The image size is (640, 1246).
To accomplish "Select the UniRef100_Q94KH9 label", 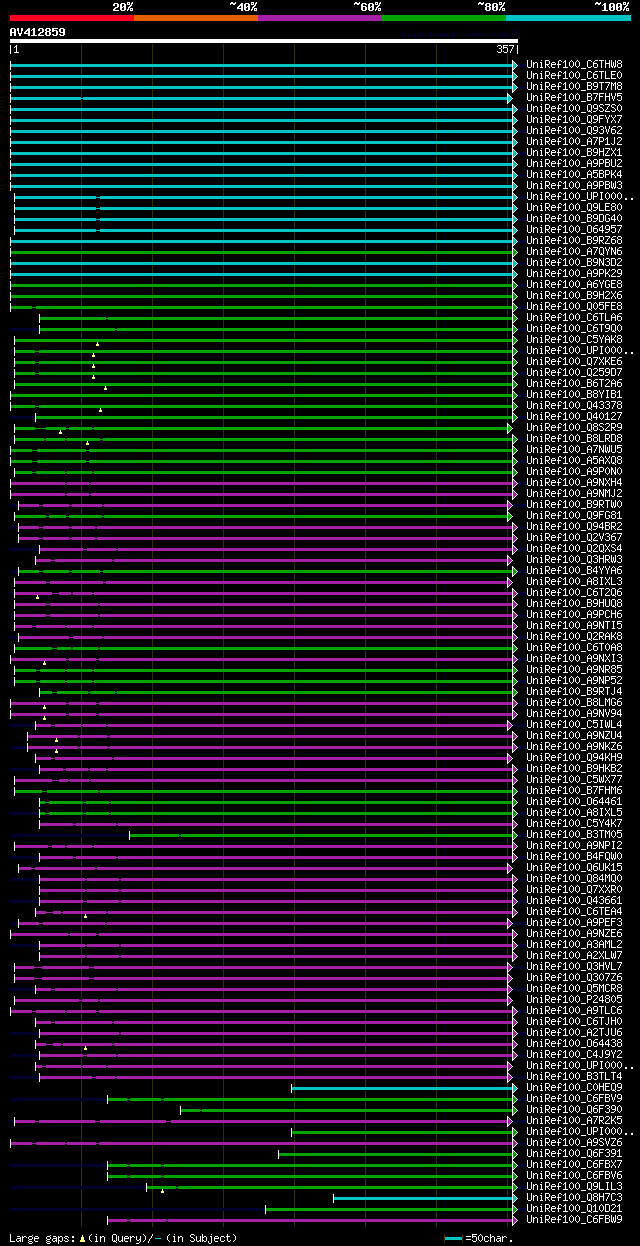I will point(575,757).
